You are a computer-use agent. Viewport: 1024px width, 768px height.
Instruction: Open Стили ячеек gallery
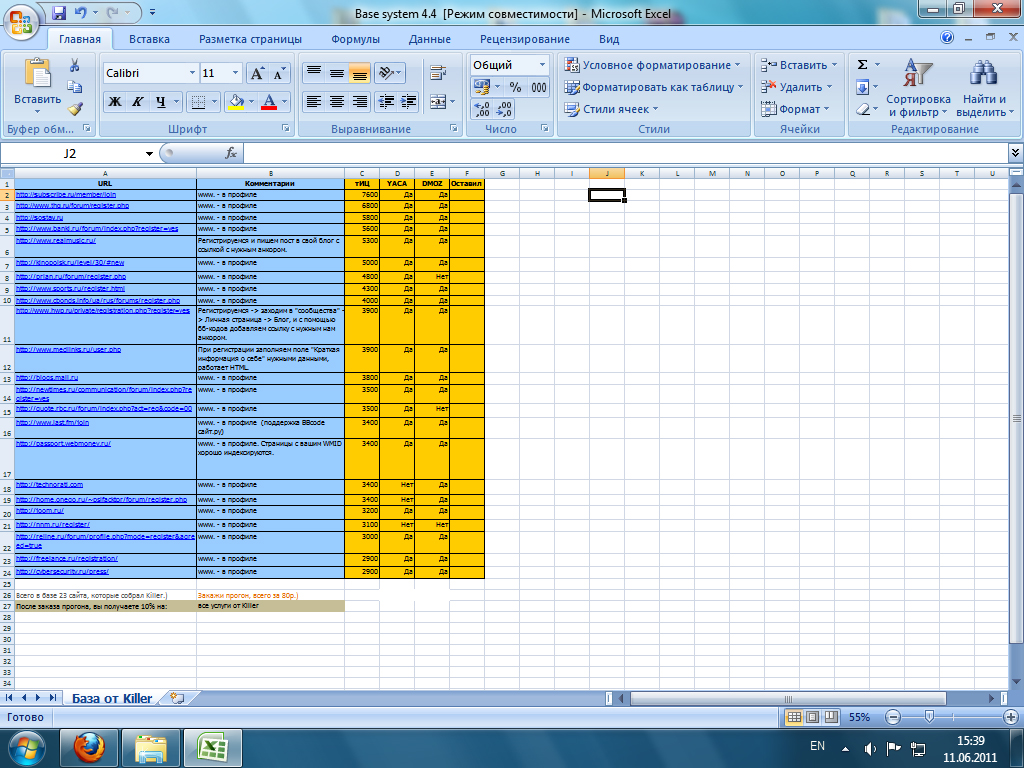(x=611, y=109)
